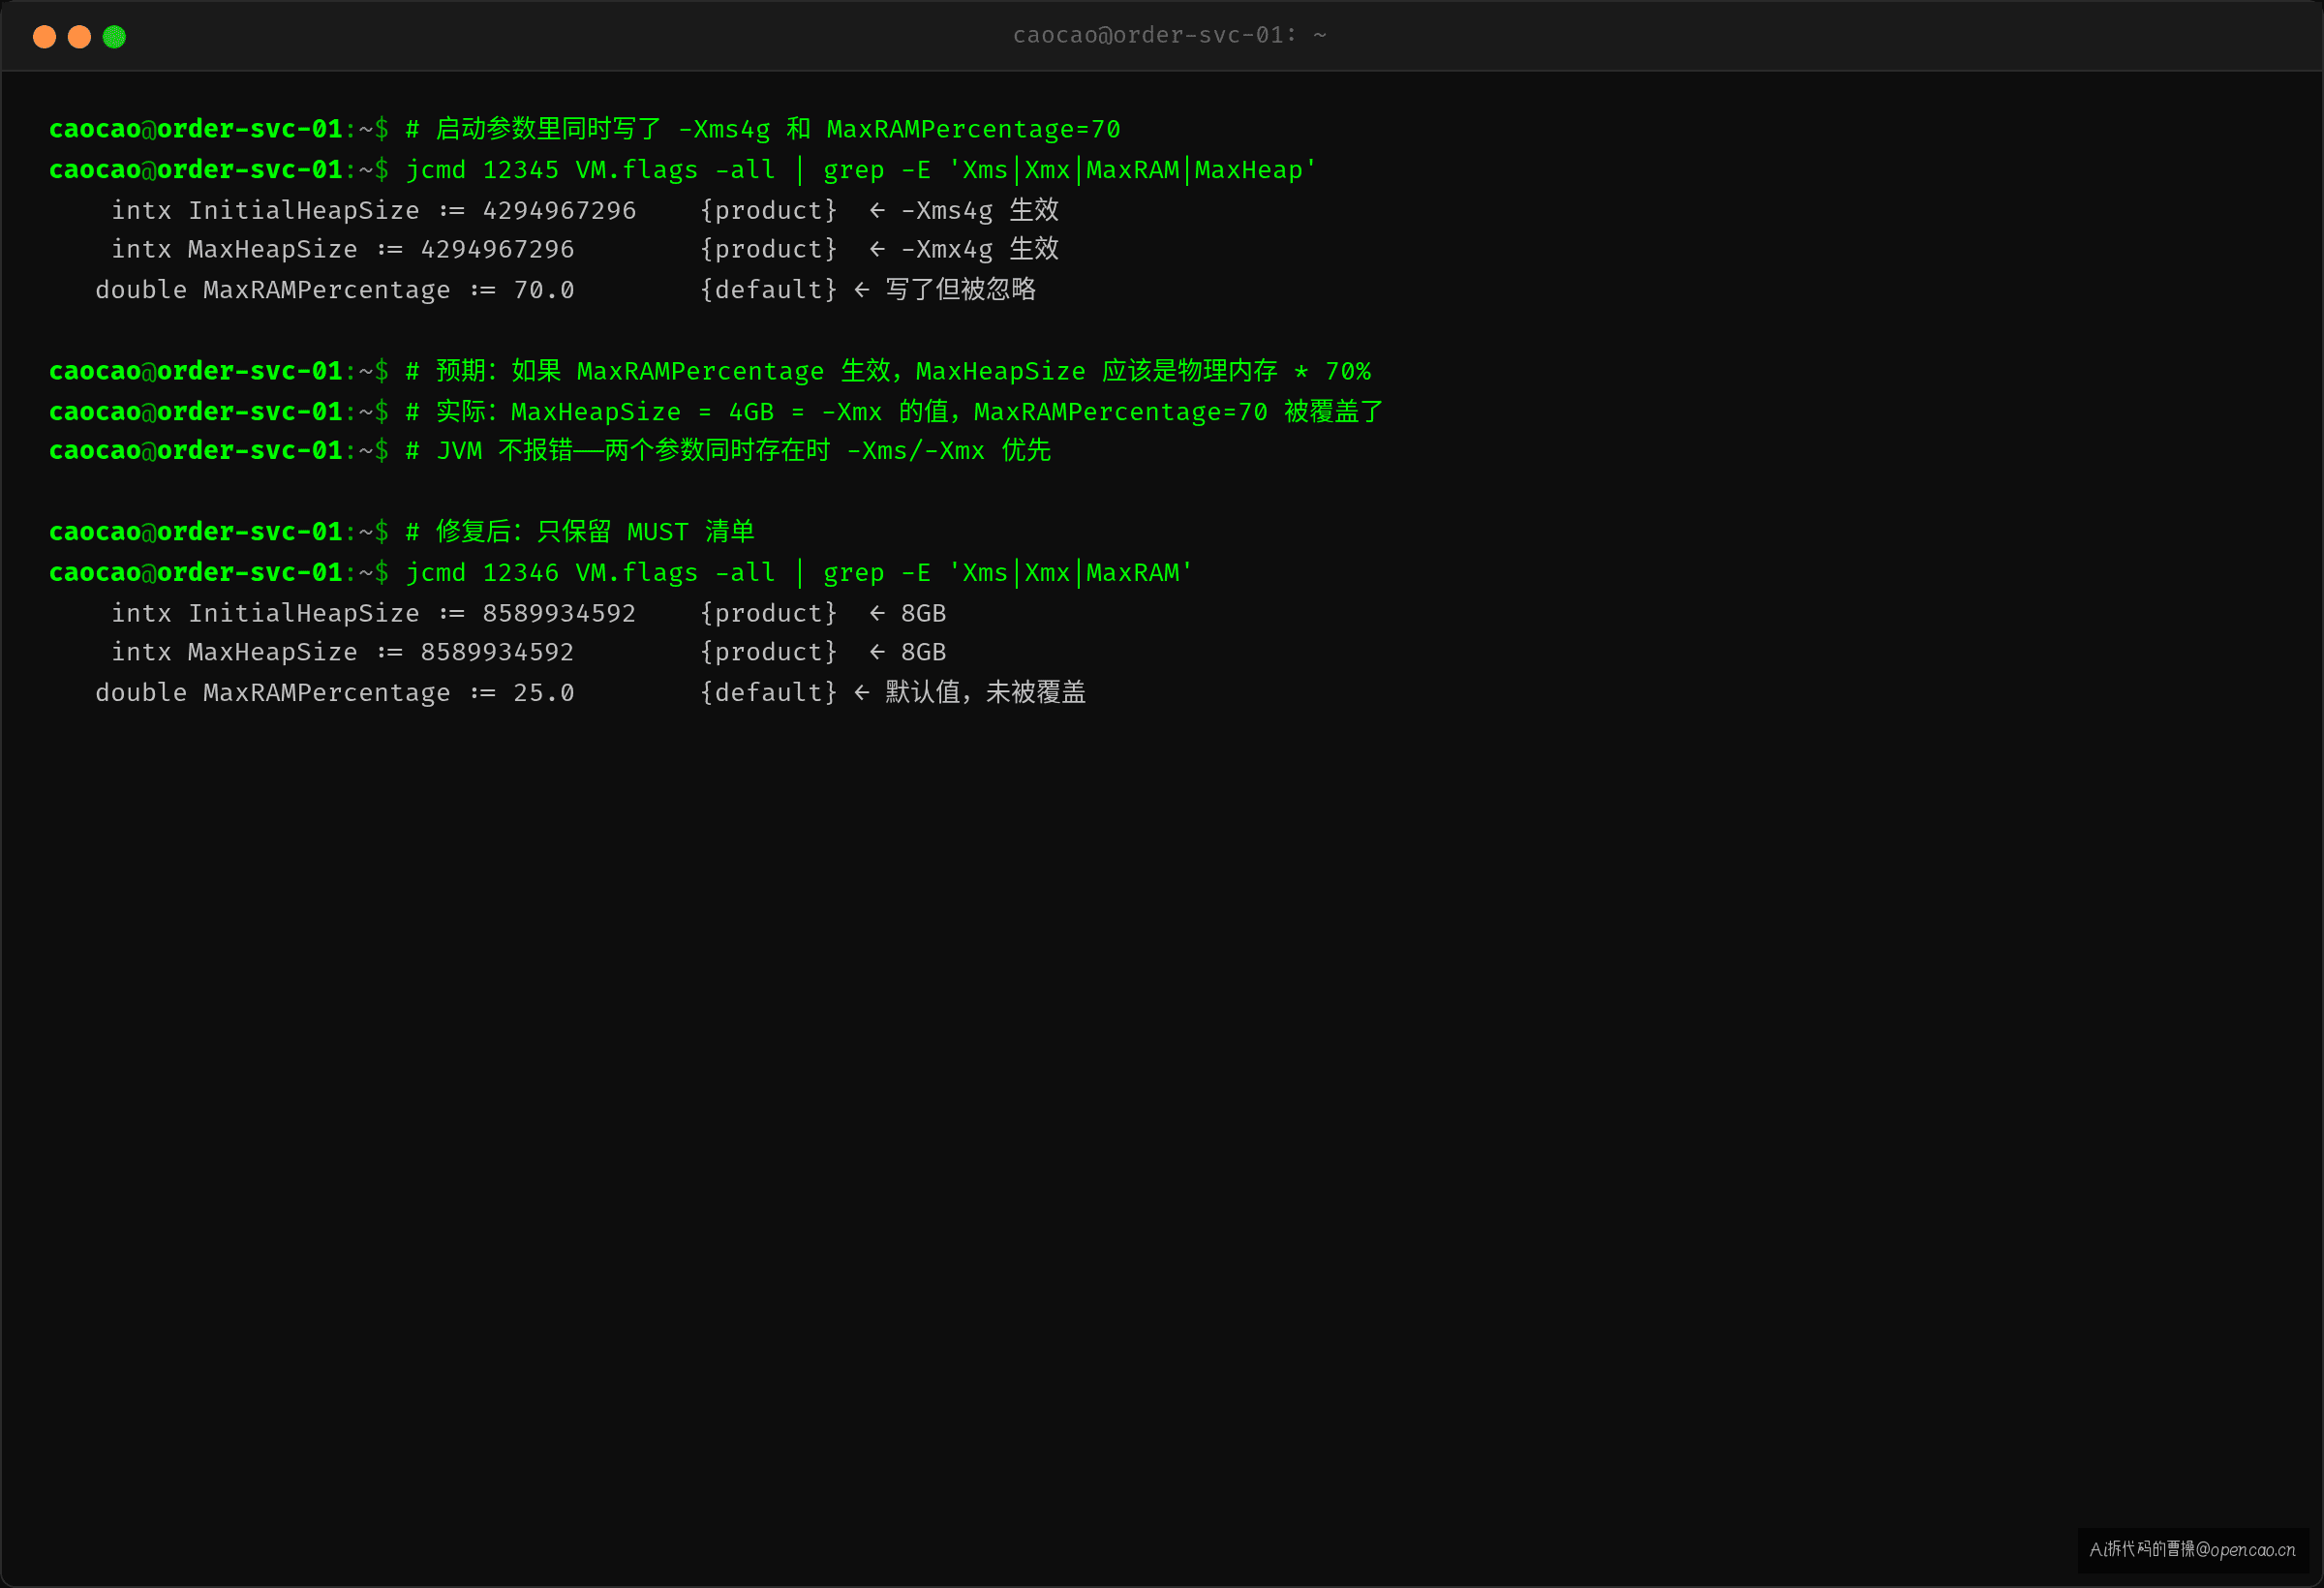The width and height of the screenshot is (2324, 1588).
Task: Click the InitialHeapSize value 4294967296
Action: (559, 210)
